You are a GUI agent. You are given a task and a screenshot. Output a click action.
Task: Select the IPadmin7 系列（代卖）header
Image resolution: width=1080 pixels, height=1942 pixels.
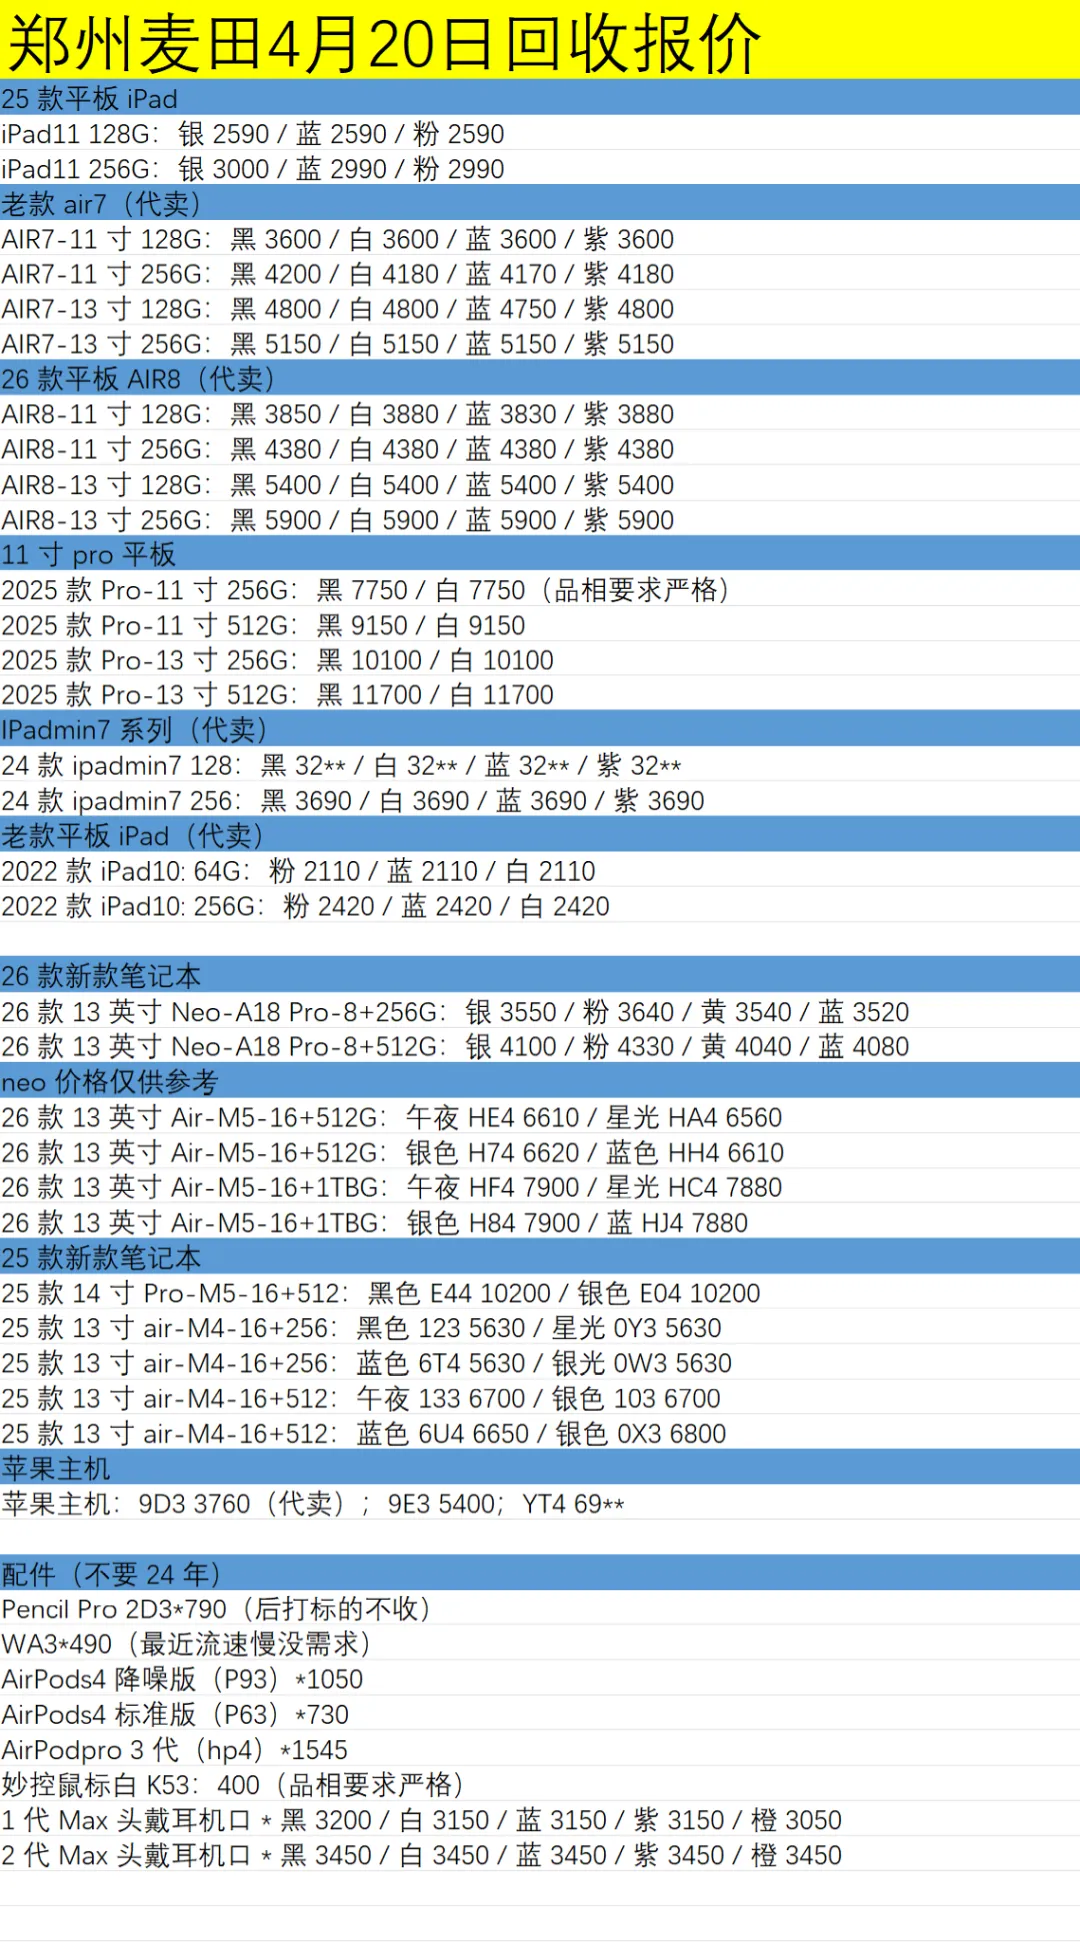coord(540,729)
